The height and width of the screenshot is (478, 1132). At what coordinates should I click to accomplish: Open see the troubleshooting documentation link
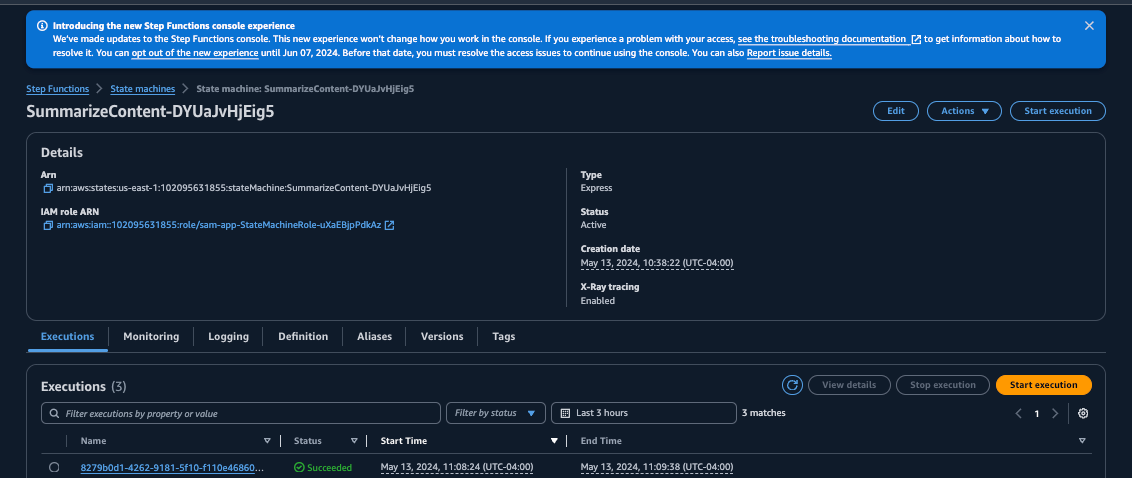[x=822, y=39]
